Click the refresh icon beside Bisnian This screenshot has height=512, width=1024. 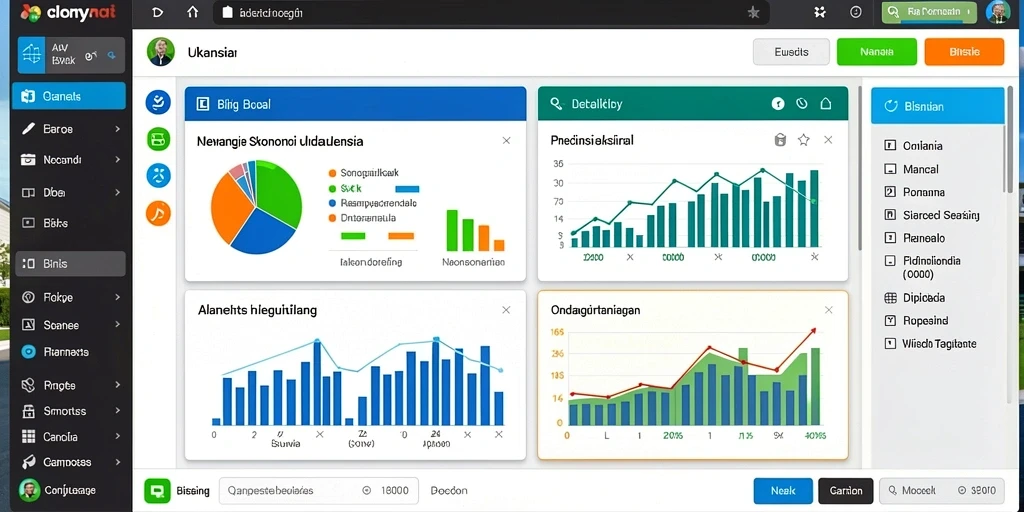pyautogui.click(x=890, y=106)
